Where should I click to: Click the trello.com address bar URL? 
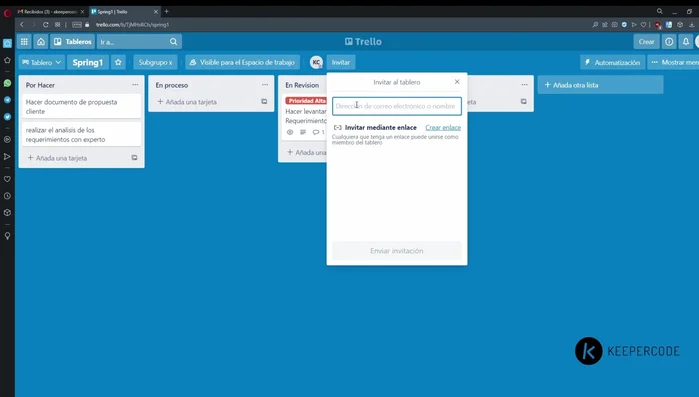click(x=132, y=25)
